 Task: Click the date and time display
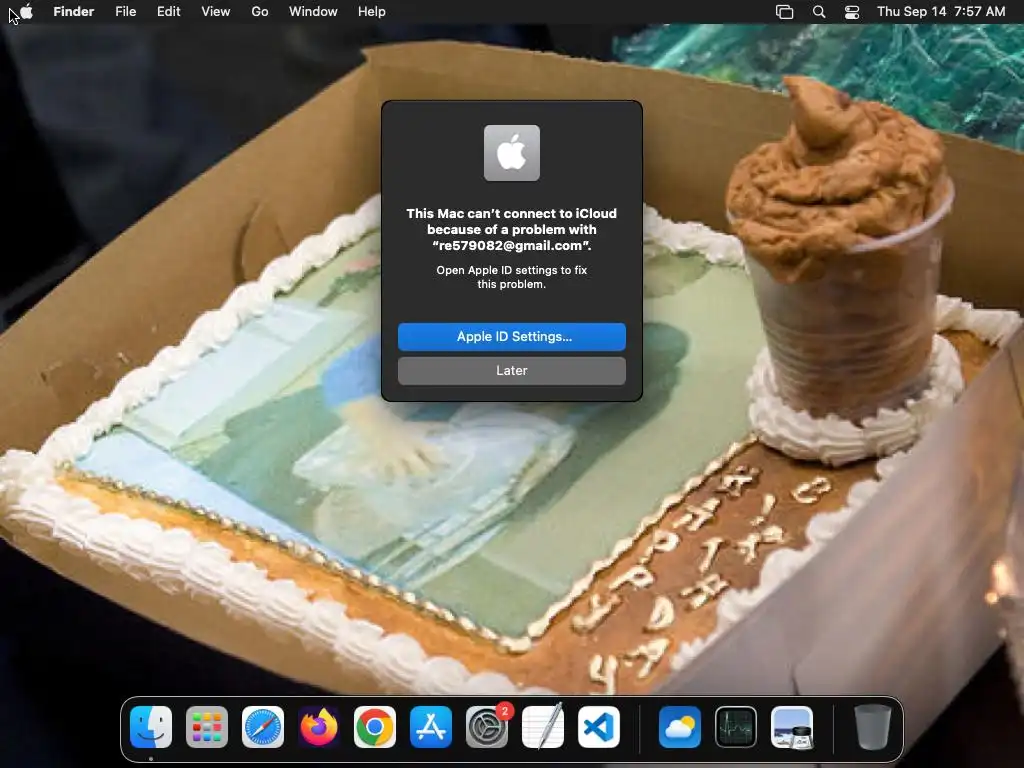[x=940, y=11]
